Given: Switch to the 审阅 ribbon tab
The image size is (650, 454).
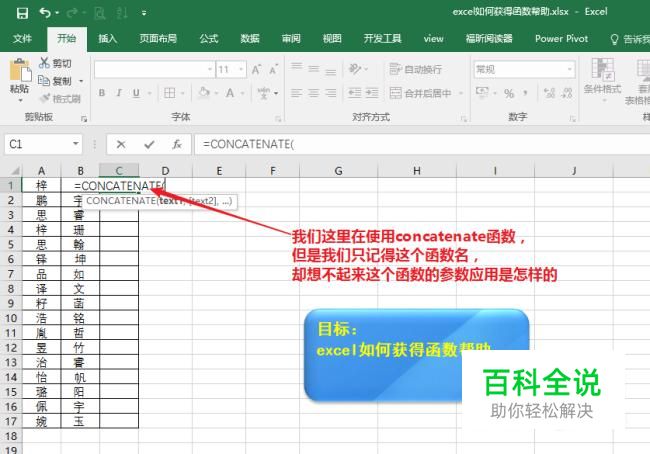Looking at the screenshot, I should coord(291,39).
